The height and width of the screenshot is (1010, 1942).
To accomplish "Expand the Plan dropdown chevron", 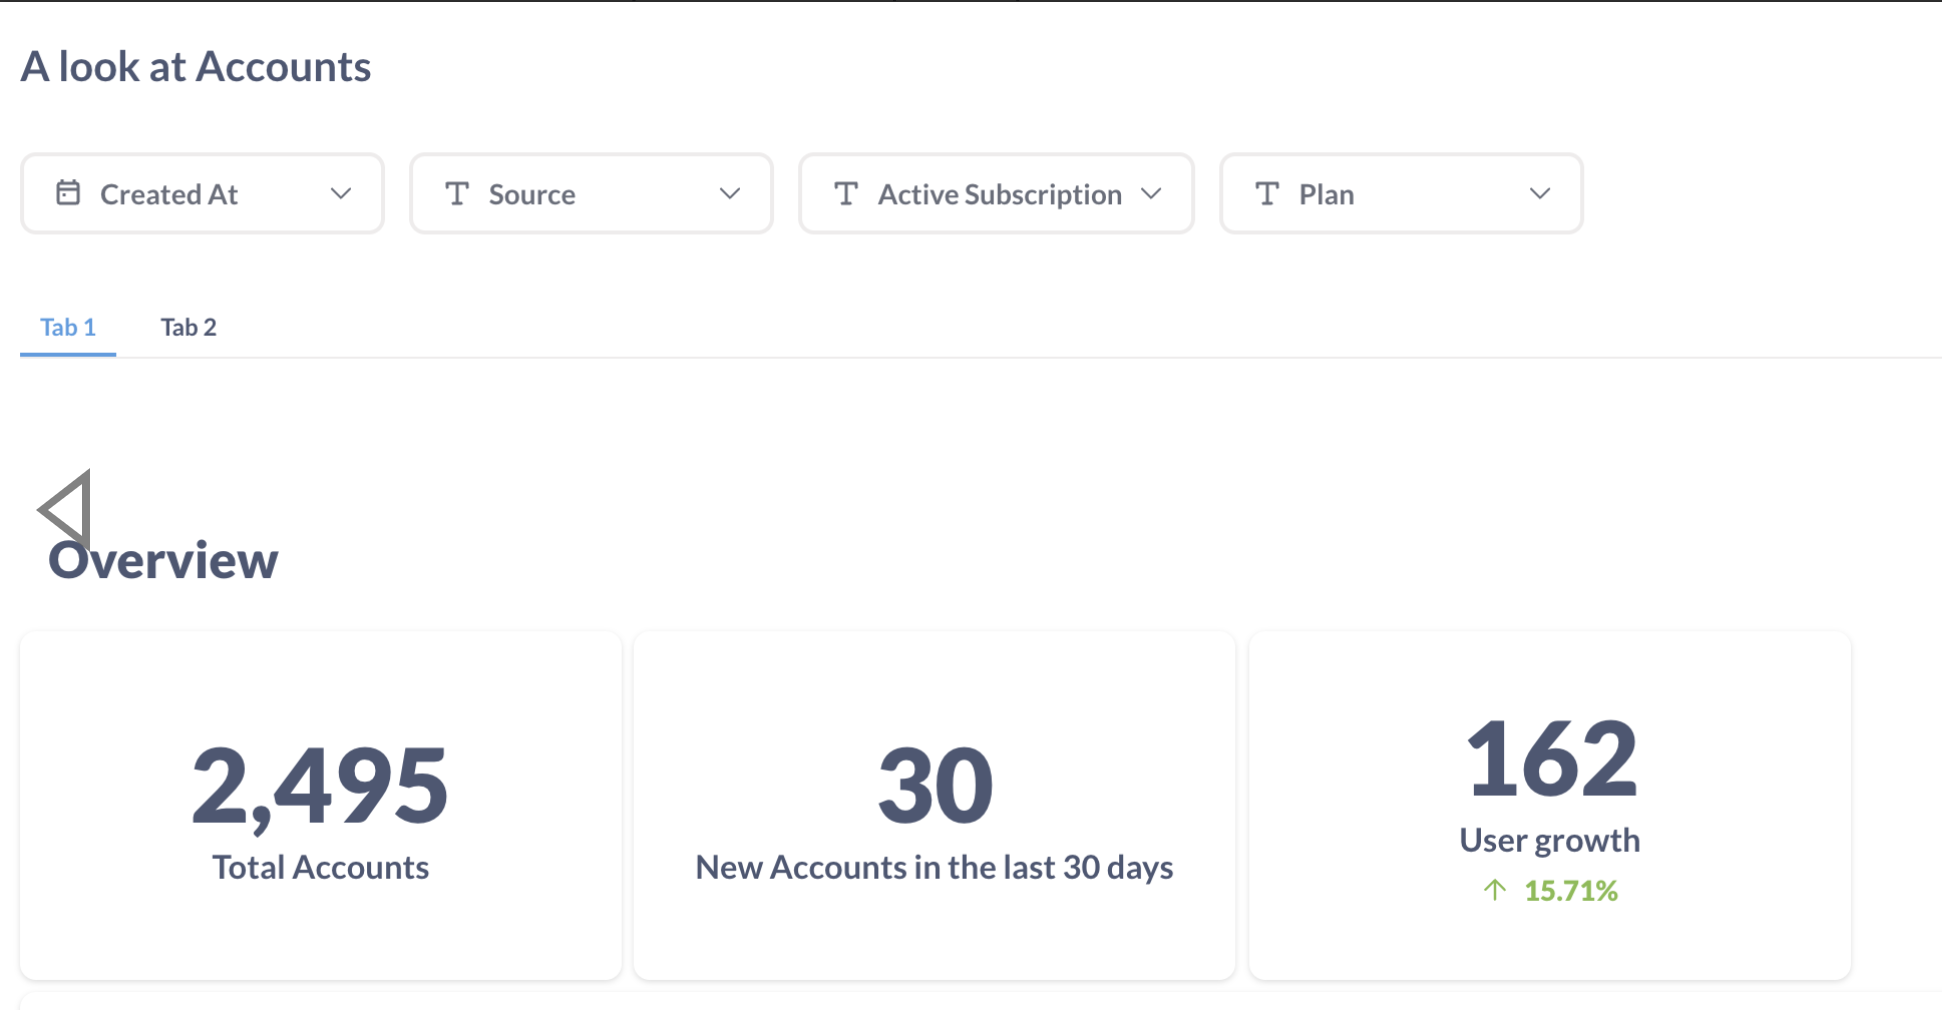I will (1539, 193).
